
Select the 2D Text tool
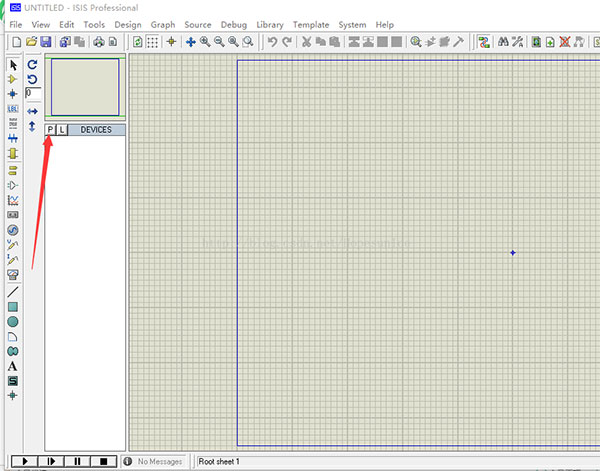[13, 367]
